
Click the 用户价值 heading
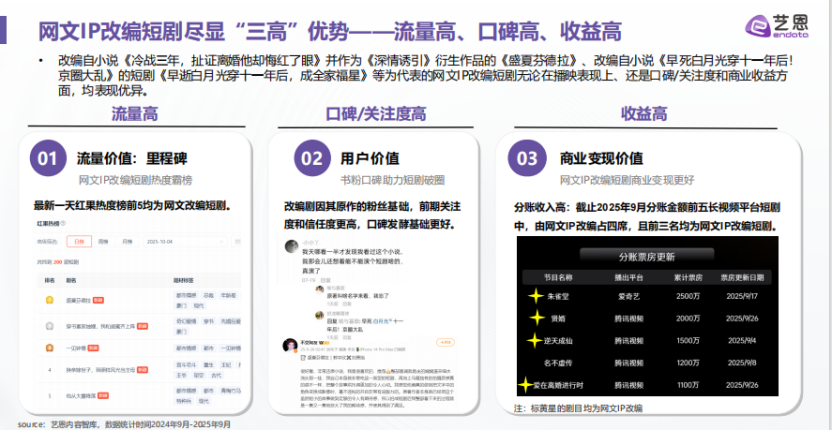pyautogui.click(x=370, y=158)
